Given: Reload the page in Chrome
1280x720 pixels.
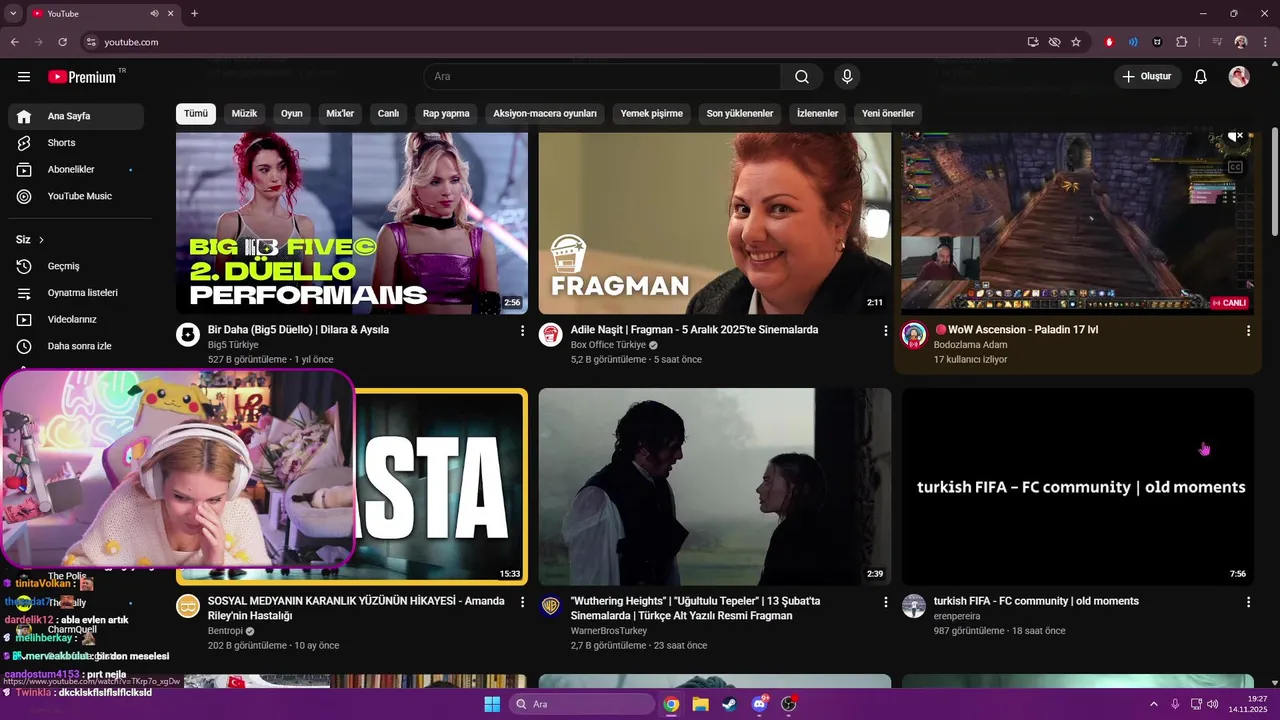Looking at the screenshot, I should tap(62, 42).
